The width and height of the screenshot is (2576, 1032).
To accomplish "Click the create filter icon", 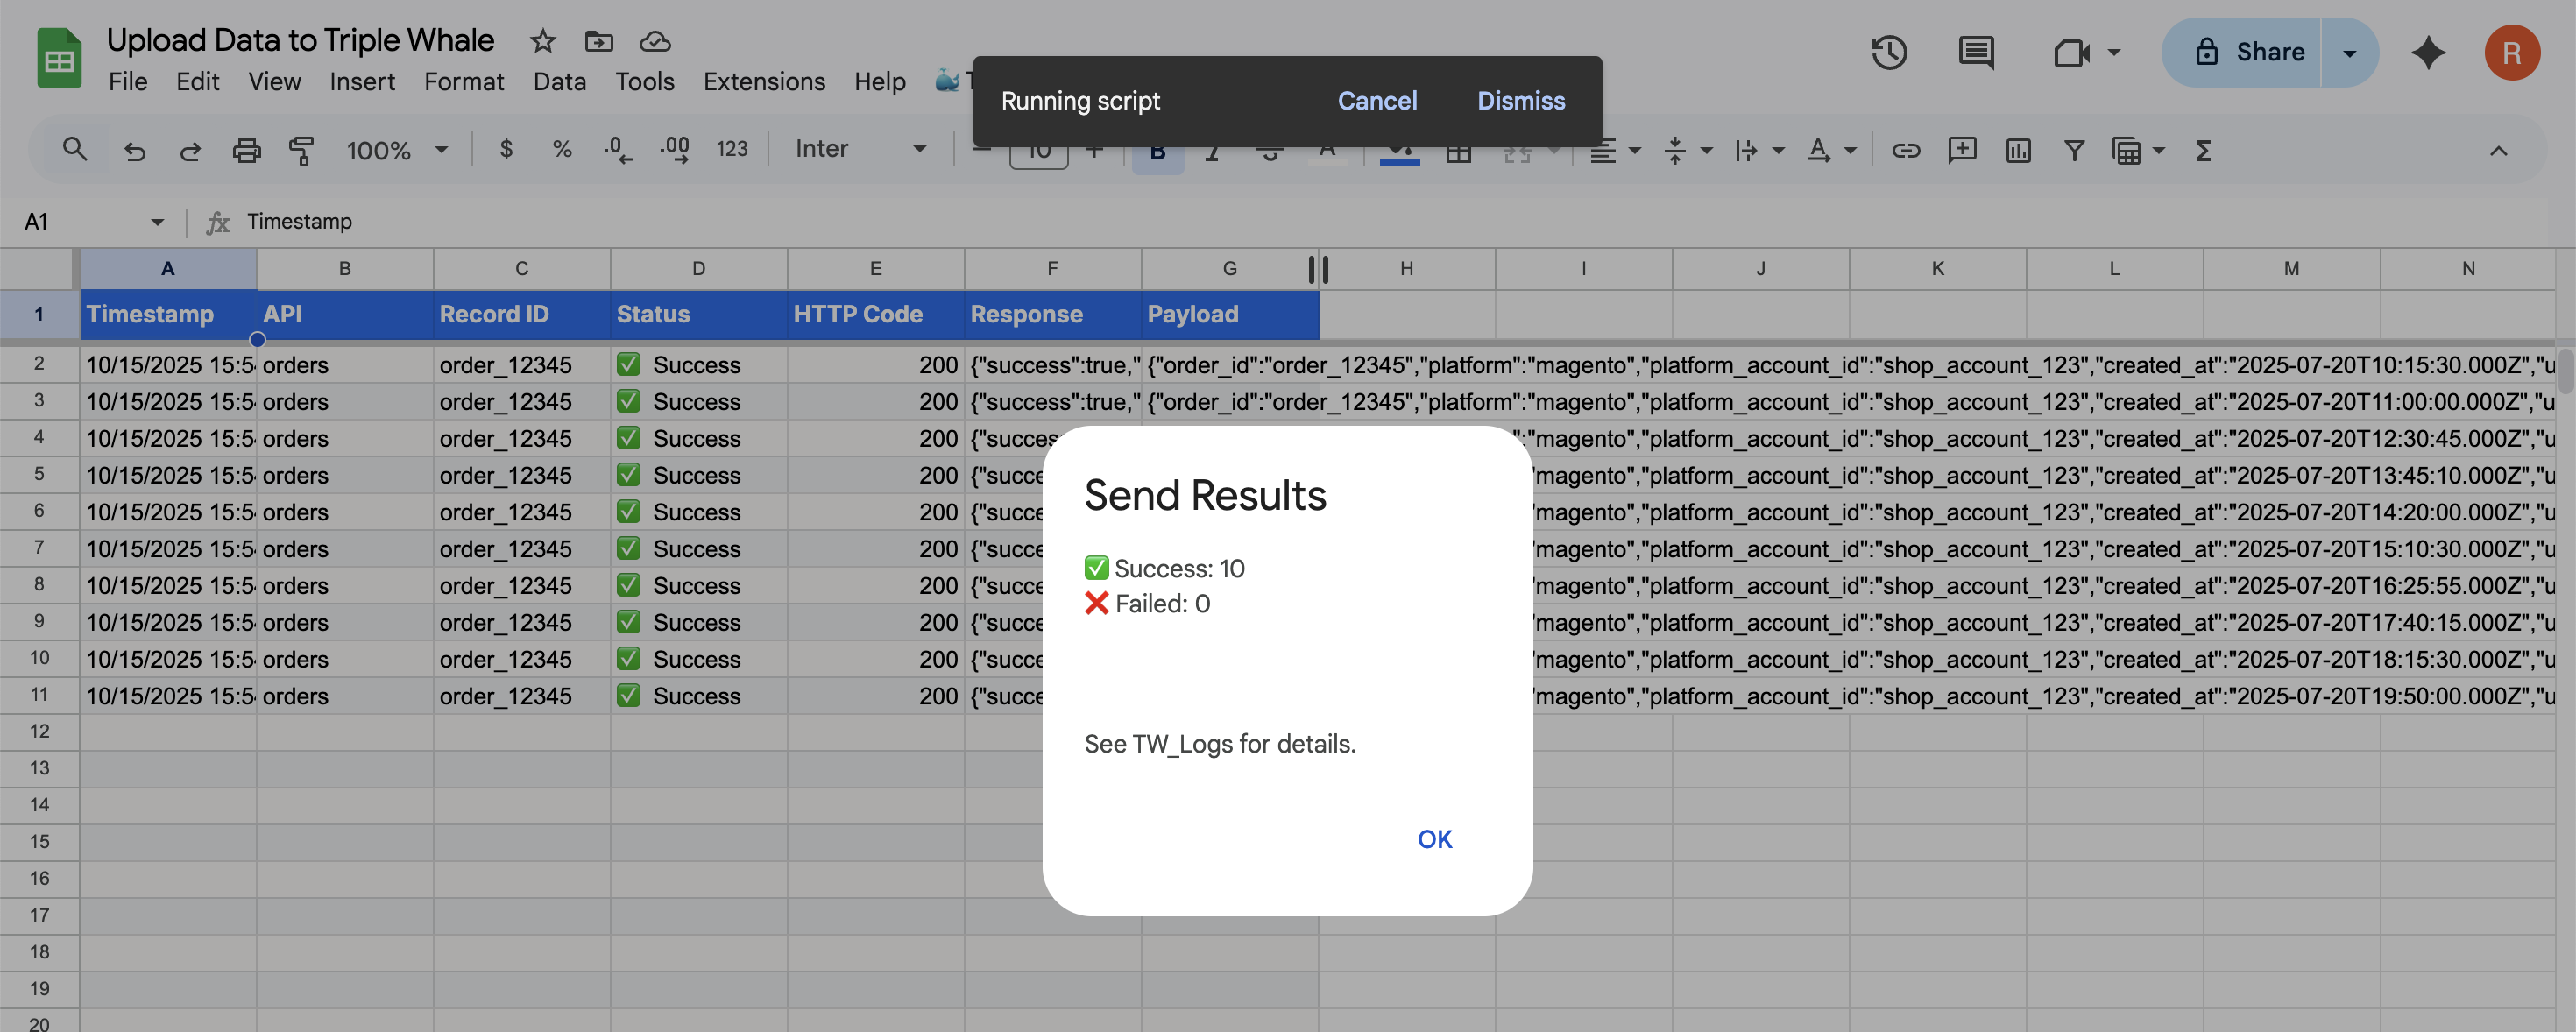I will (x=2074, y=150).
